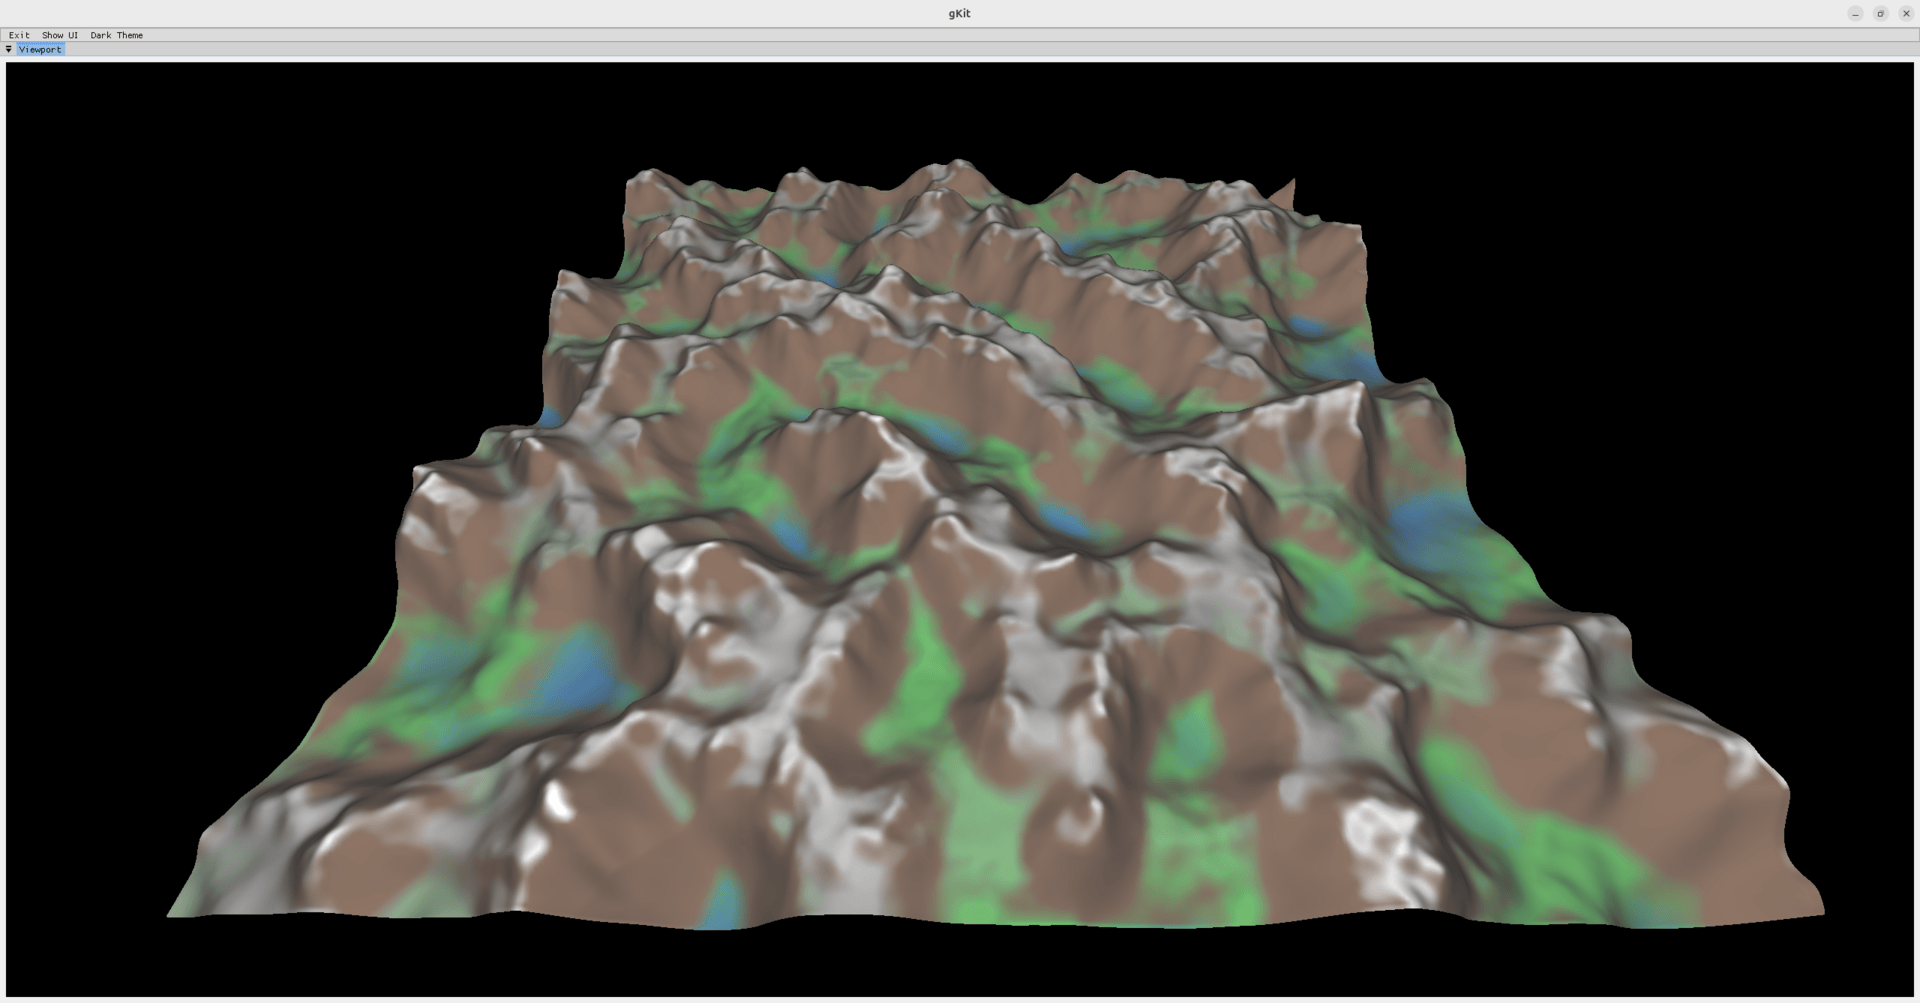Toggle the Show UI menu option
Viewport: 1920px width, 1003px height.
(59, 35)
